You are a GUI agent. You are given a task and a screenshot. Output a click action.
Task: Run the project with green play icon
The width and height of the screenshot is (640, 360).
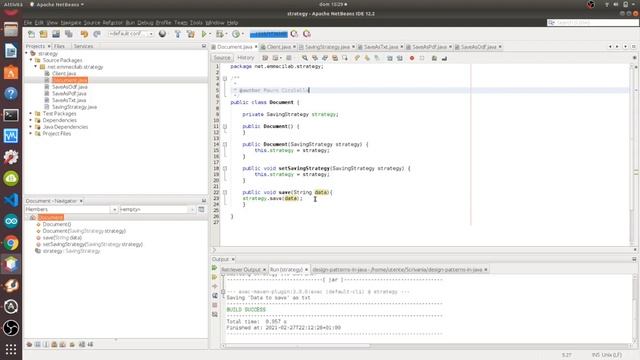(x=204, y=34)
